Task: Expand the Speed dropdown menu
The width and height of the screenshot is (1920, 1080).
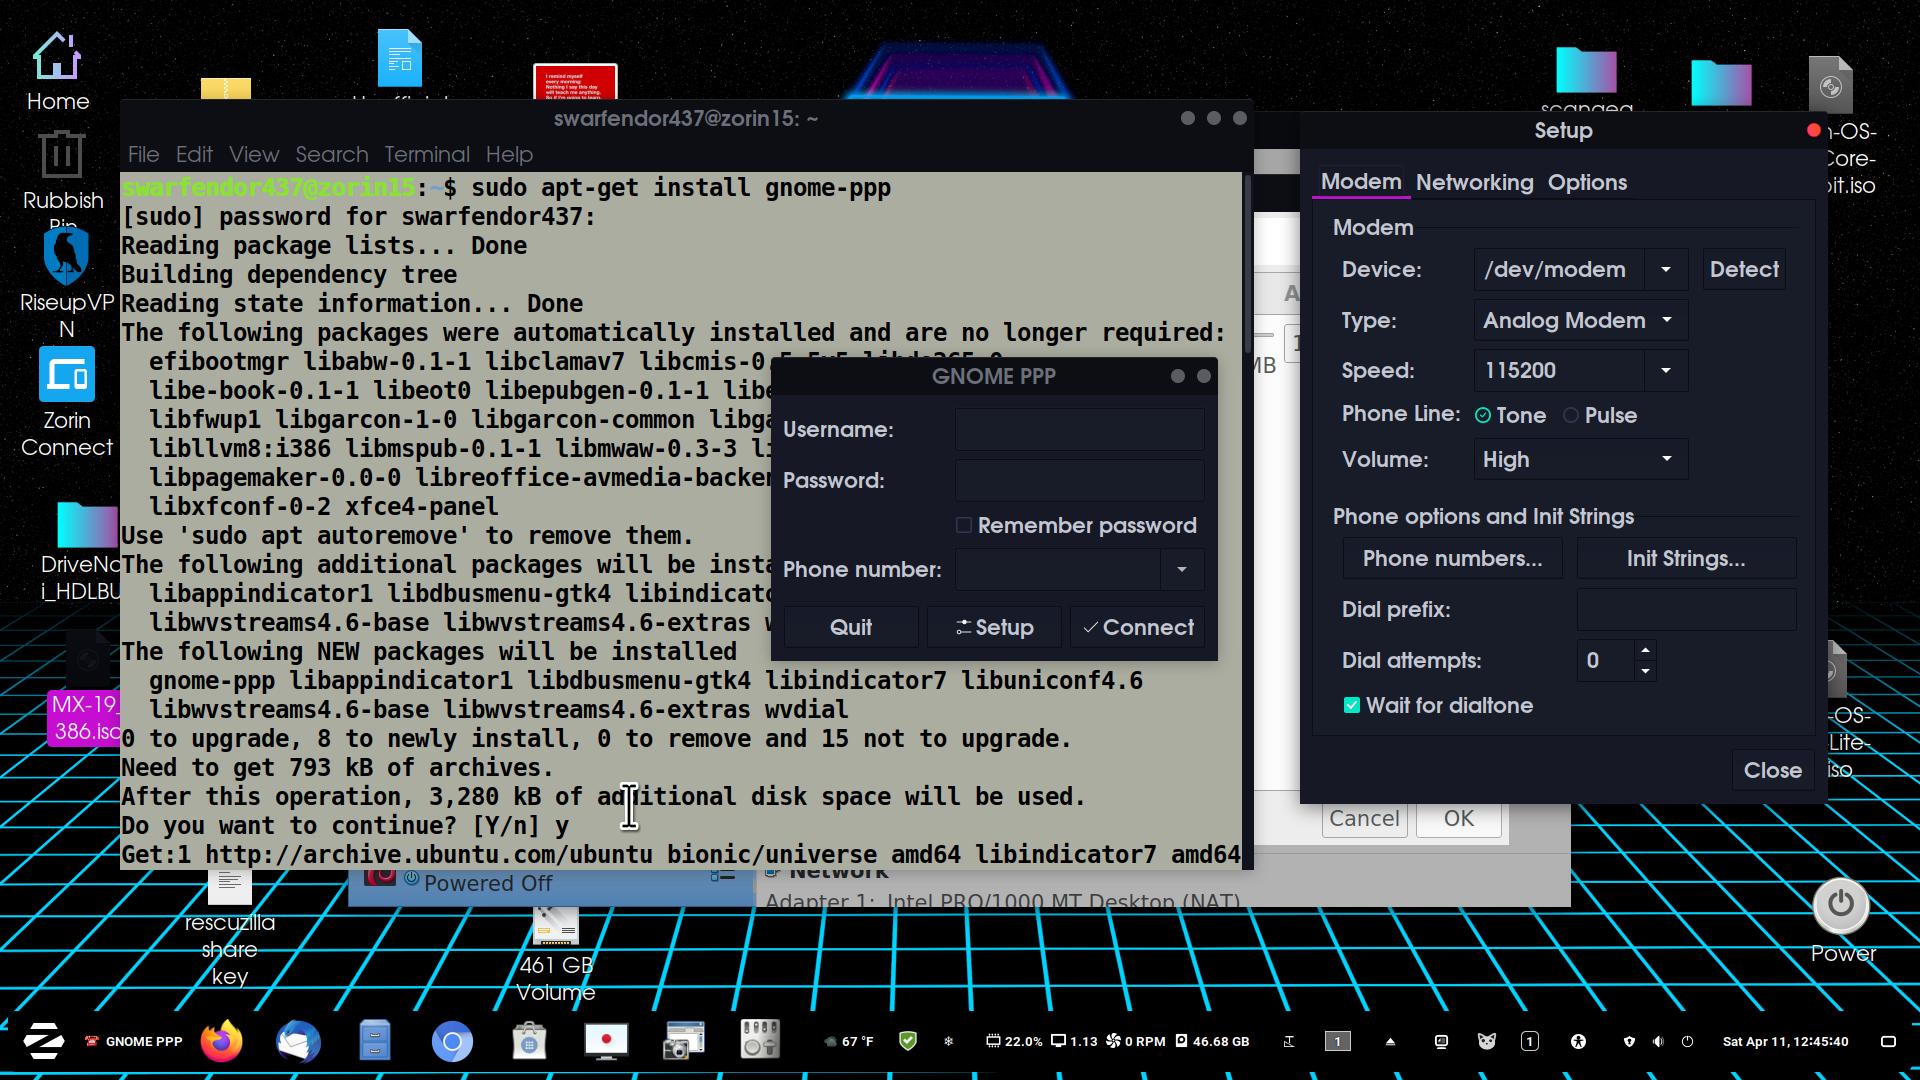Action: [1664, 371]
